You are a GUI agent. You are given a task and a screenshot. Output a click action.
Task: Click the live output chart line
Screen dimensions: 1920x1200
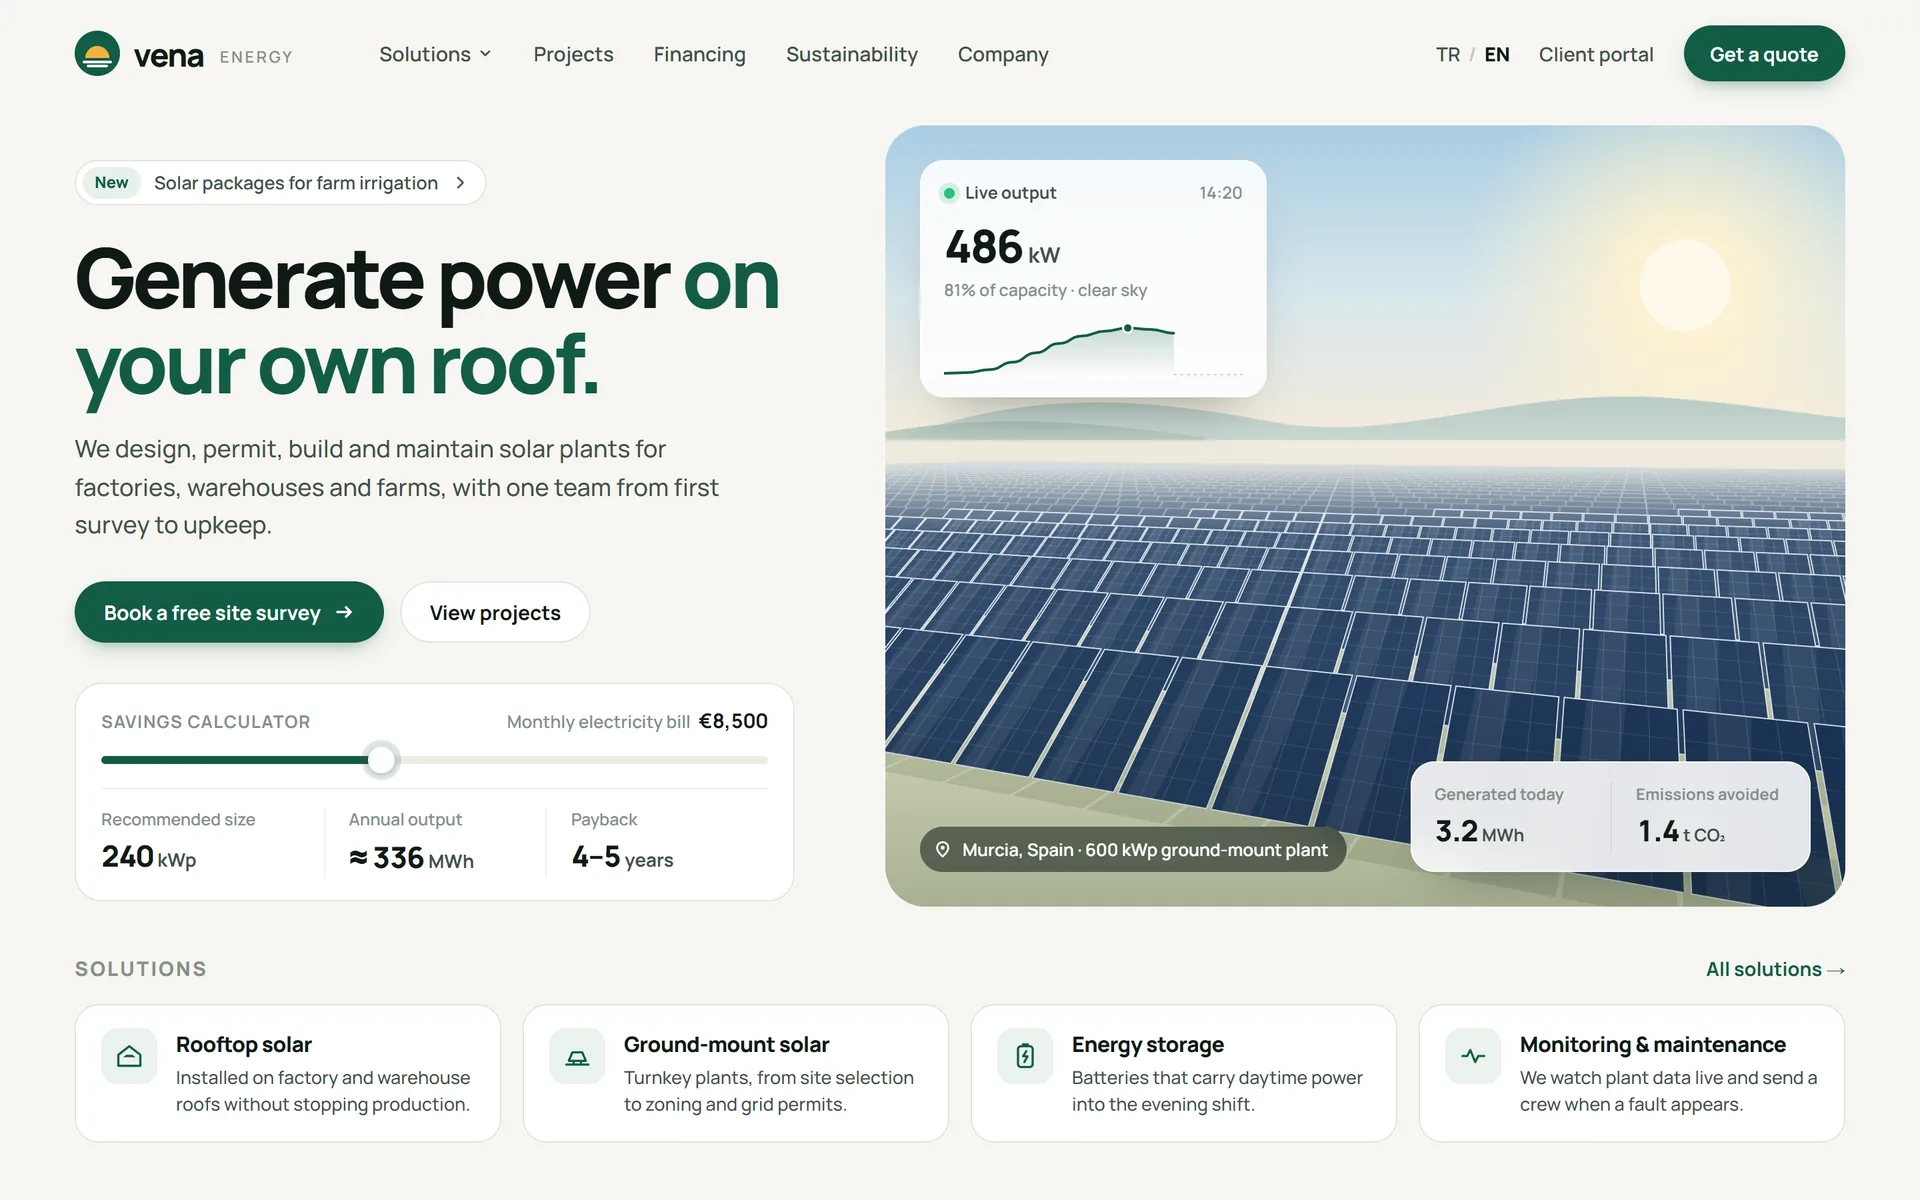[1059, 348]
